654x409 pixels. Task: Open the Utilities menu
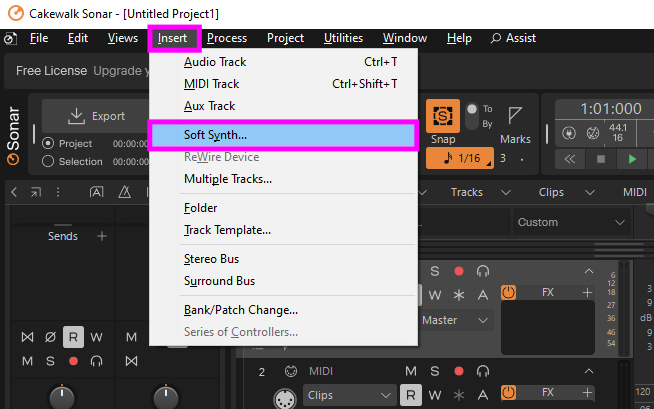(x=343, y=38)
